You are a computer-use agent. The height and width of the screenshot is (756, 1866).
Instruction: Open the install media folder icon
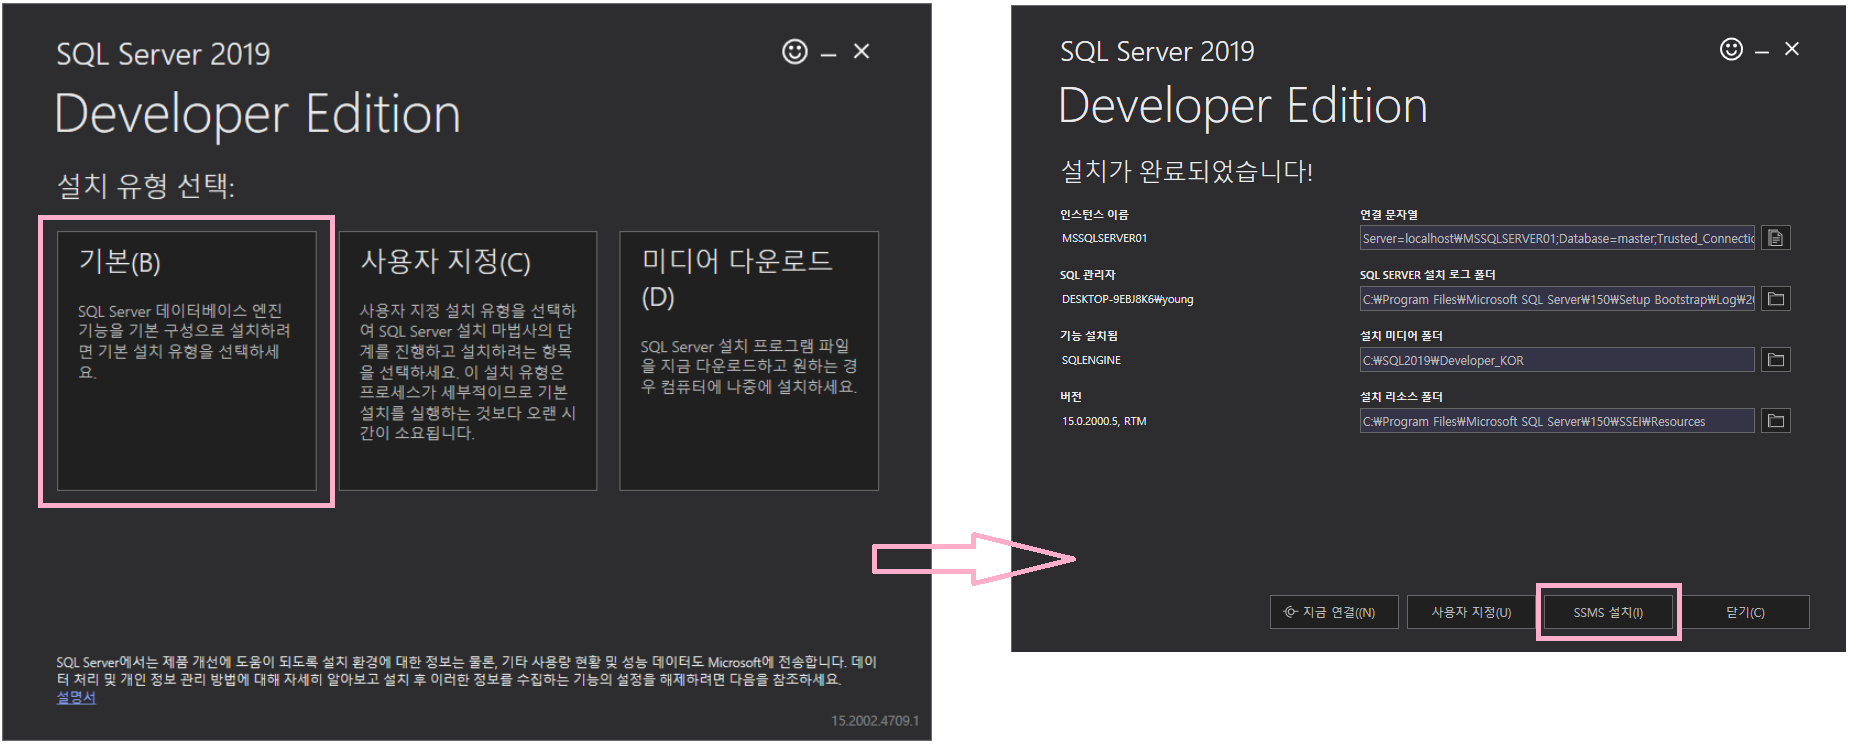1776,360
